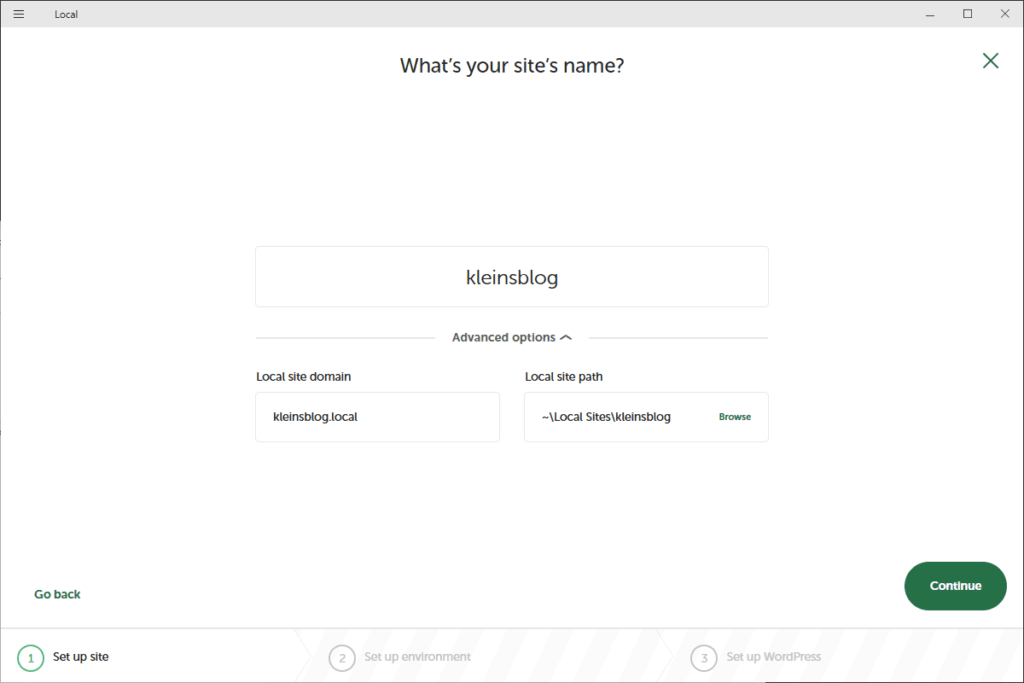Select the Set up site step label
Image resolution: width=1024 pixels, height=683 pixels.
81,657
